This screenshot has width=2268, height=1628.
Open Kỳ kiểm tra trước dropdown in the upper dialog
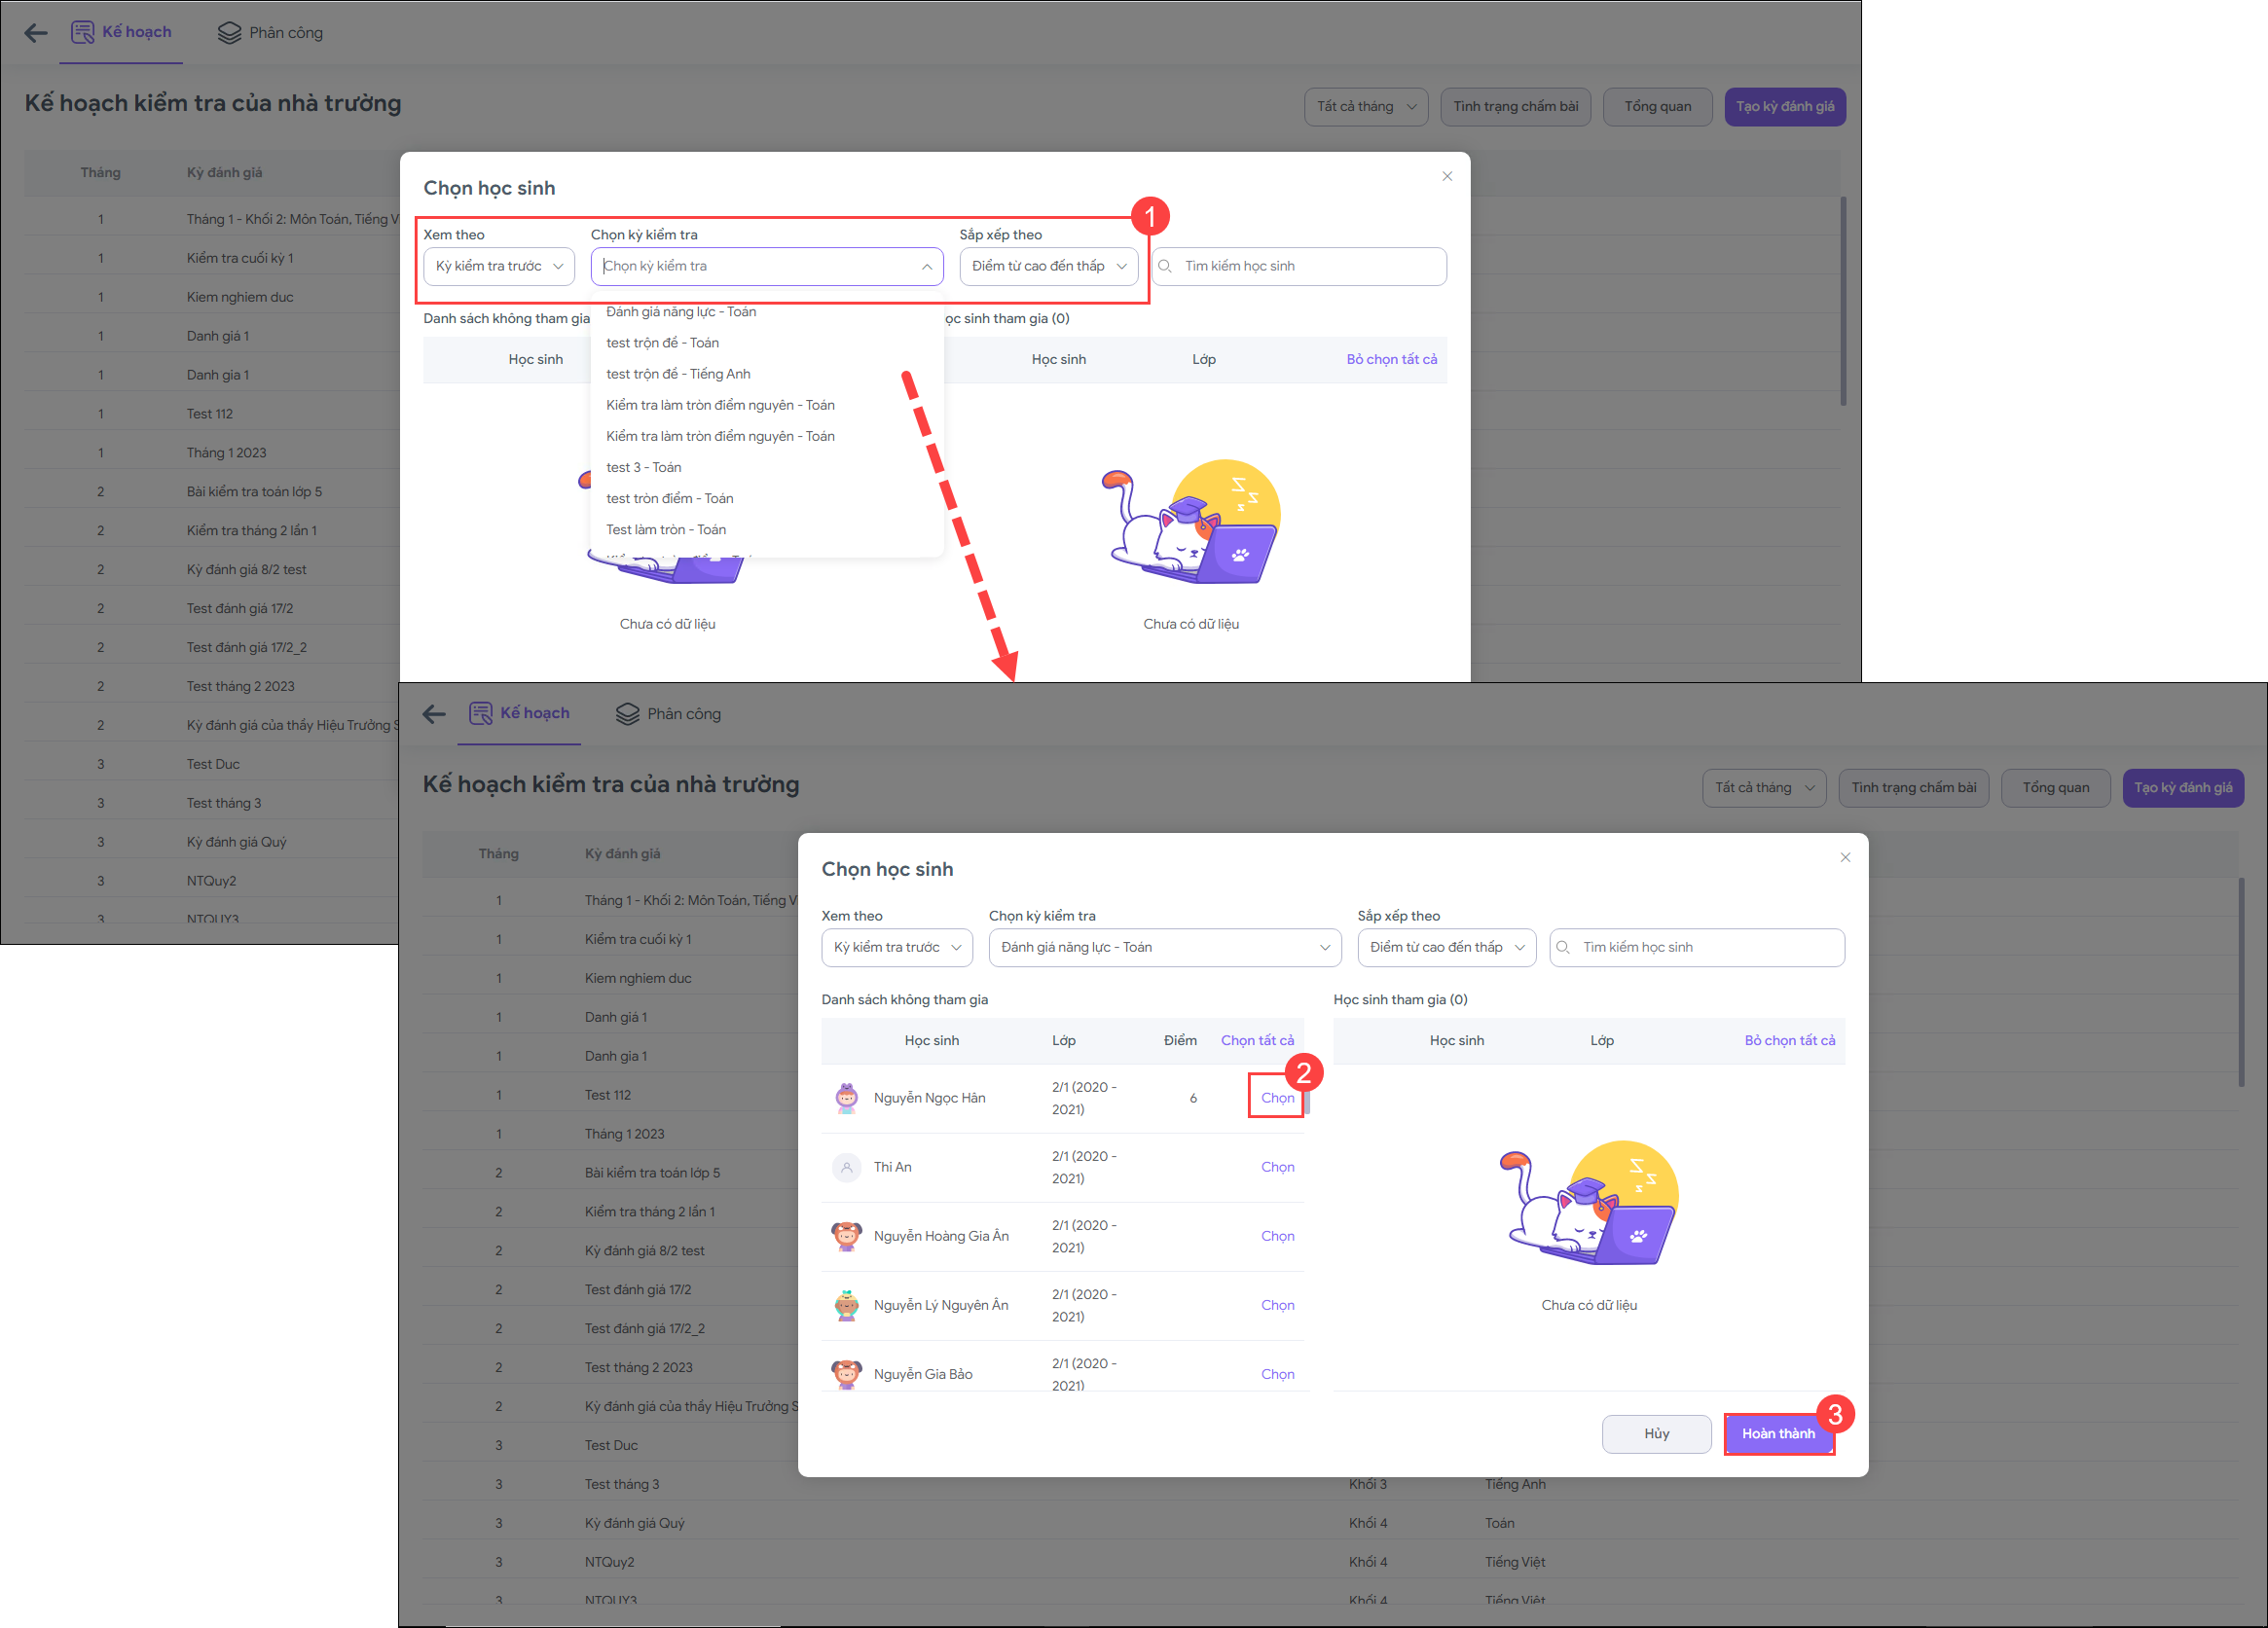(498, 266)
